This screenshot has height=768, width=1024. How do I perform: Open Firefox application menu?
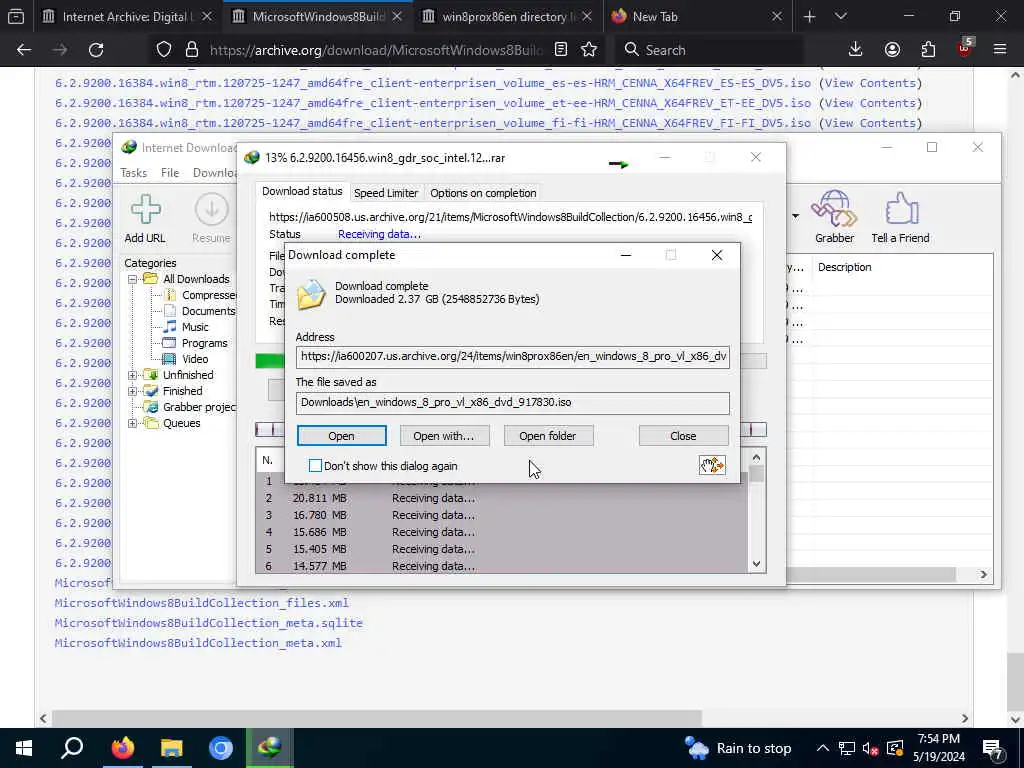[1000, 50]
